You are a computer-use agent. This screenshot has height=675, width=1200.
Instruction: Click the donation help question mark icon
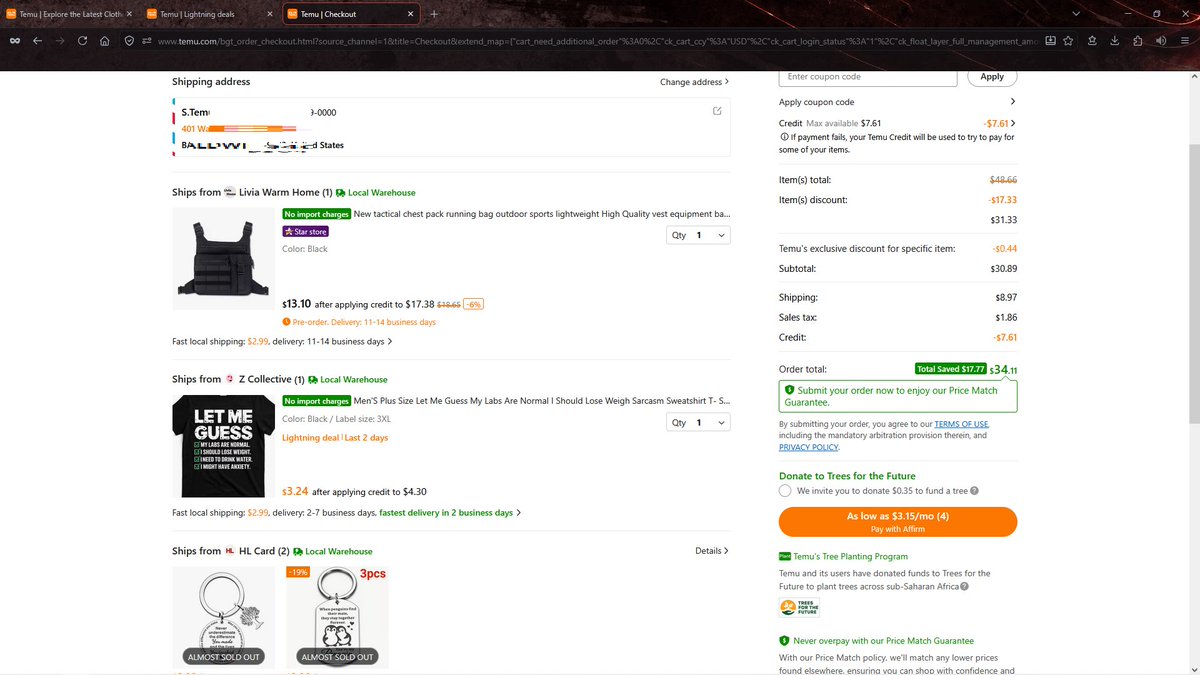[x=974, y=491]
